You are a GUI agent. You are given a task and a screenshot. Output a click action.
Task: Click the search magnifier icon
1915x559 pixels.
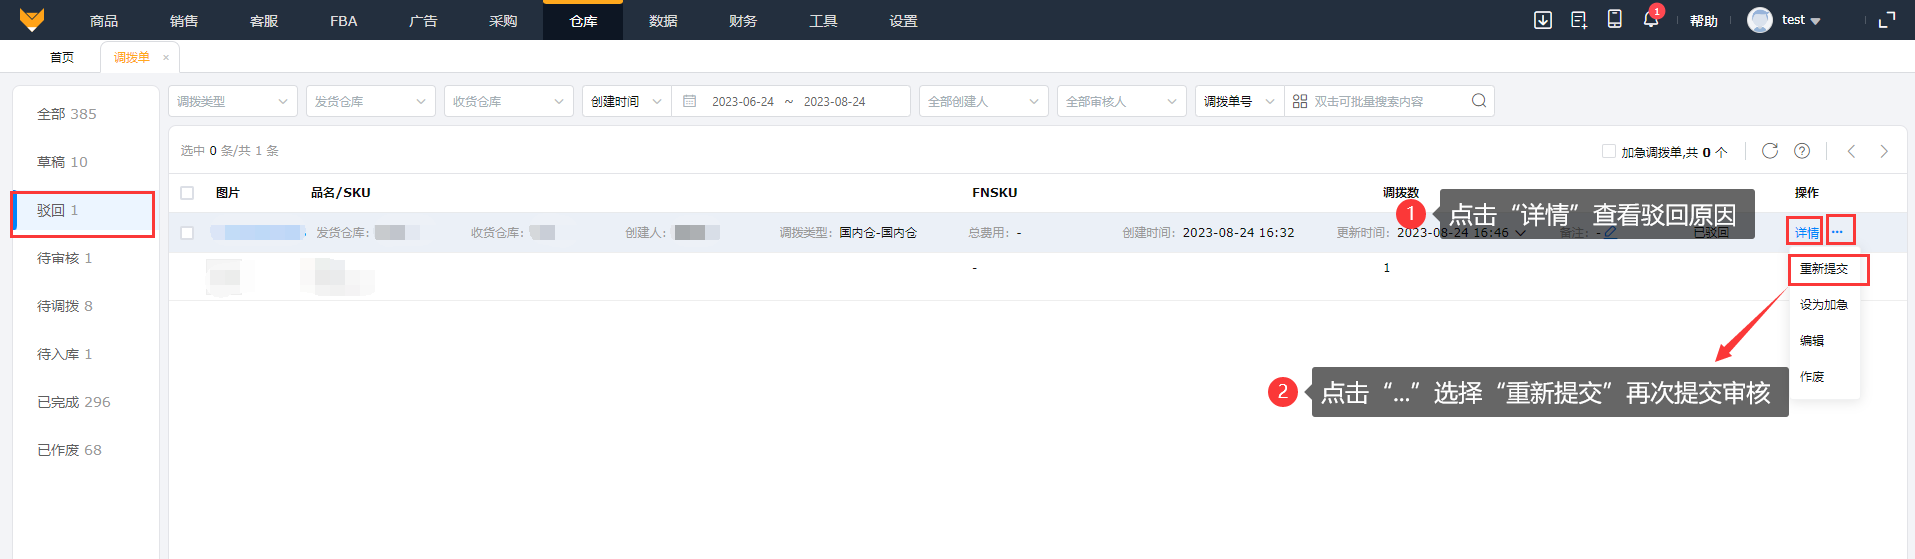point(1479,100)
